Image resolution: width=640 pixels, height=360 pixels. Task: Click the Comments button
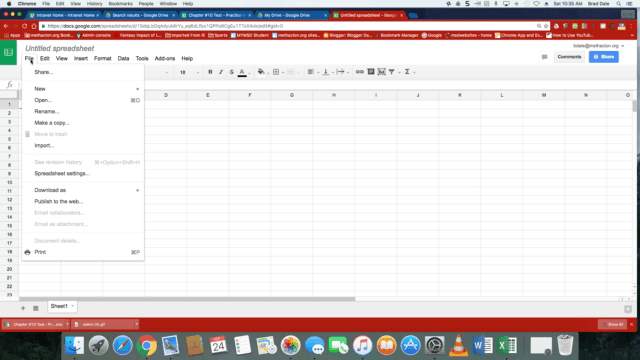(569, 57)
